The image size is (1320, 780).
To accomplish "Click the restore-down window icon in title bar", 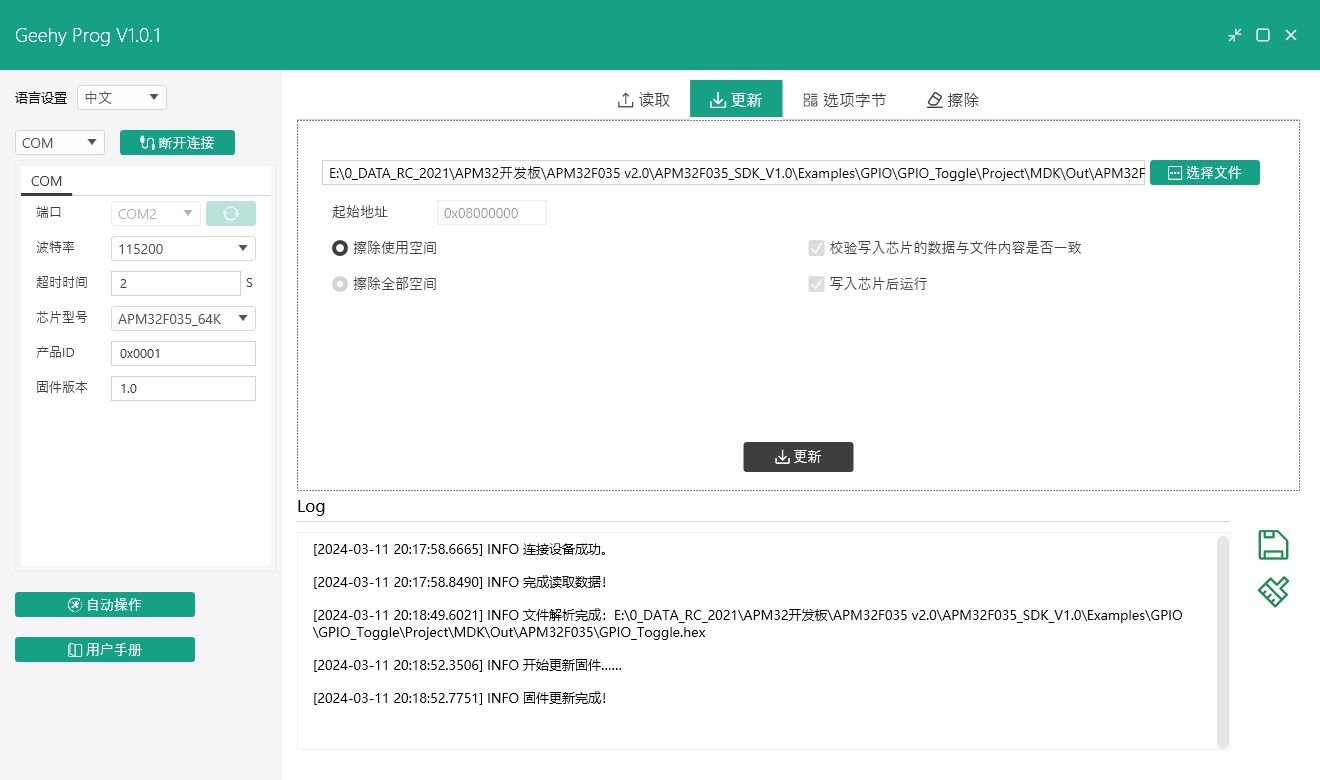I will coord(1235,35).
